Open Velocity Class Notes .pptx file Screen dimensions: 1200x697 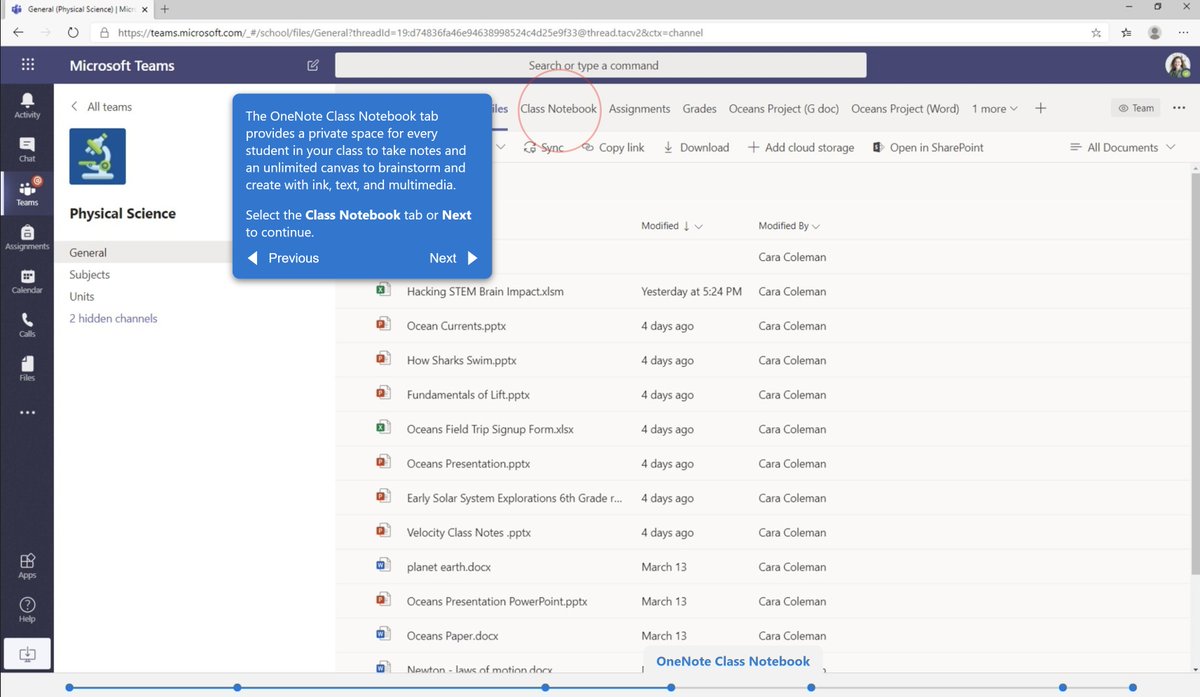tap(470, 532)
